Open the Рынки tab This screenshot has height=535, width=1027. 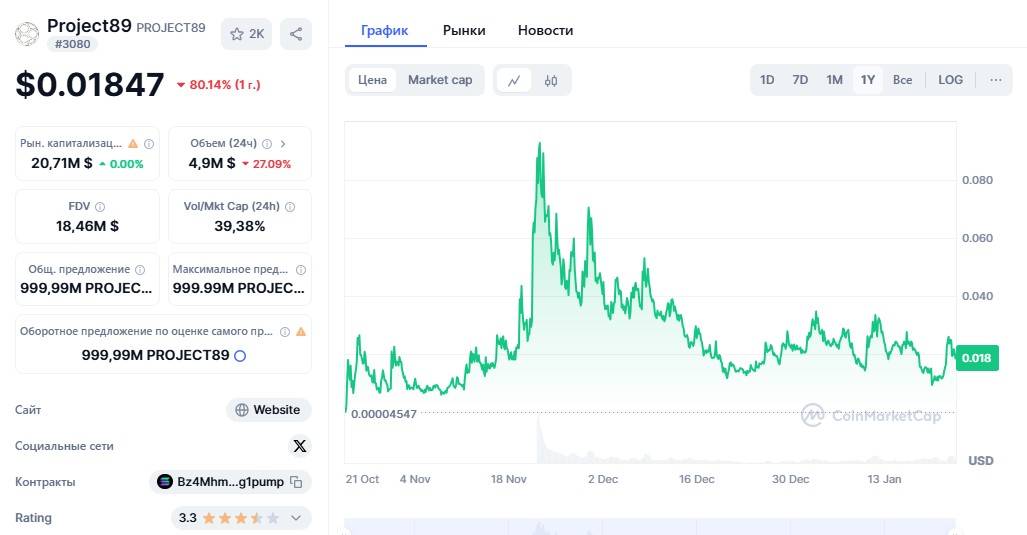coord(464,30)
